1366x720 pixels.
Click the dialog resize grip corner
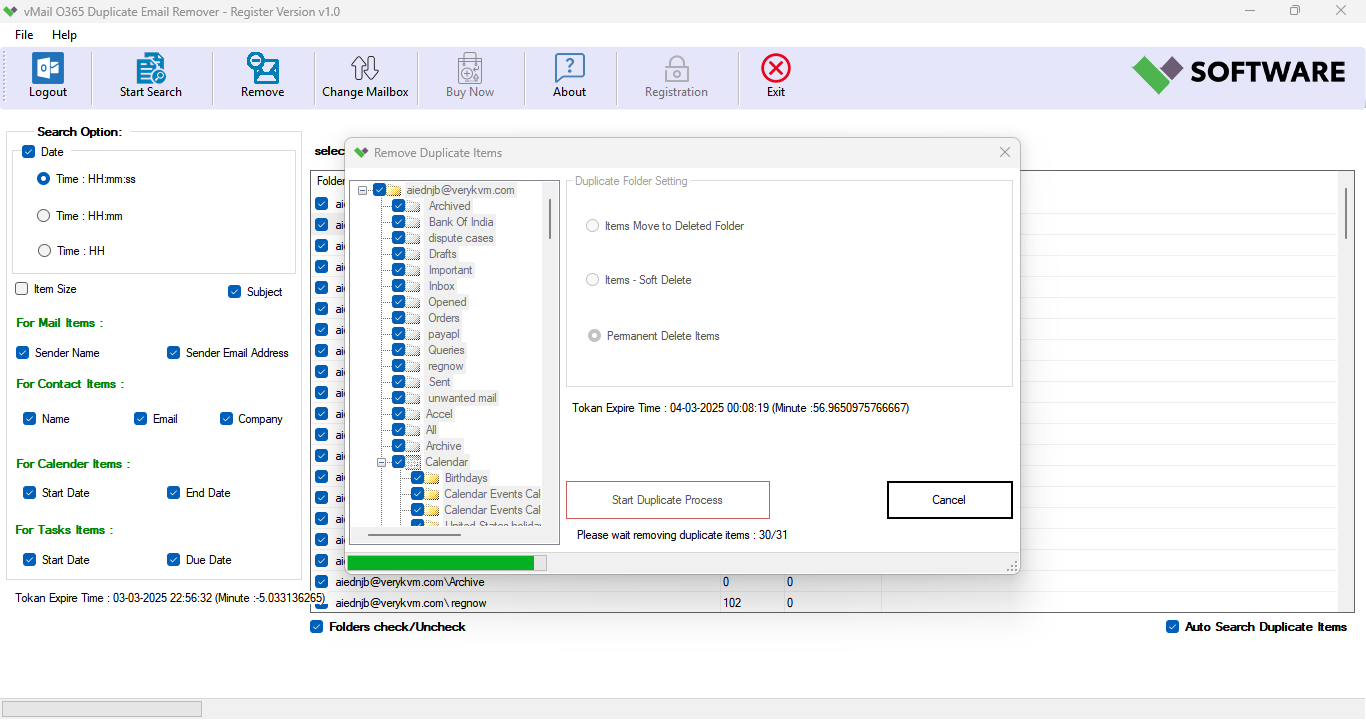[x=1011, y=566]
